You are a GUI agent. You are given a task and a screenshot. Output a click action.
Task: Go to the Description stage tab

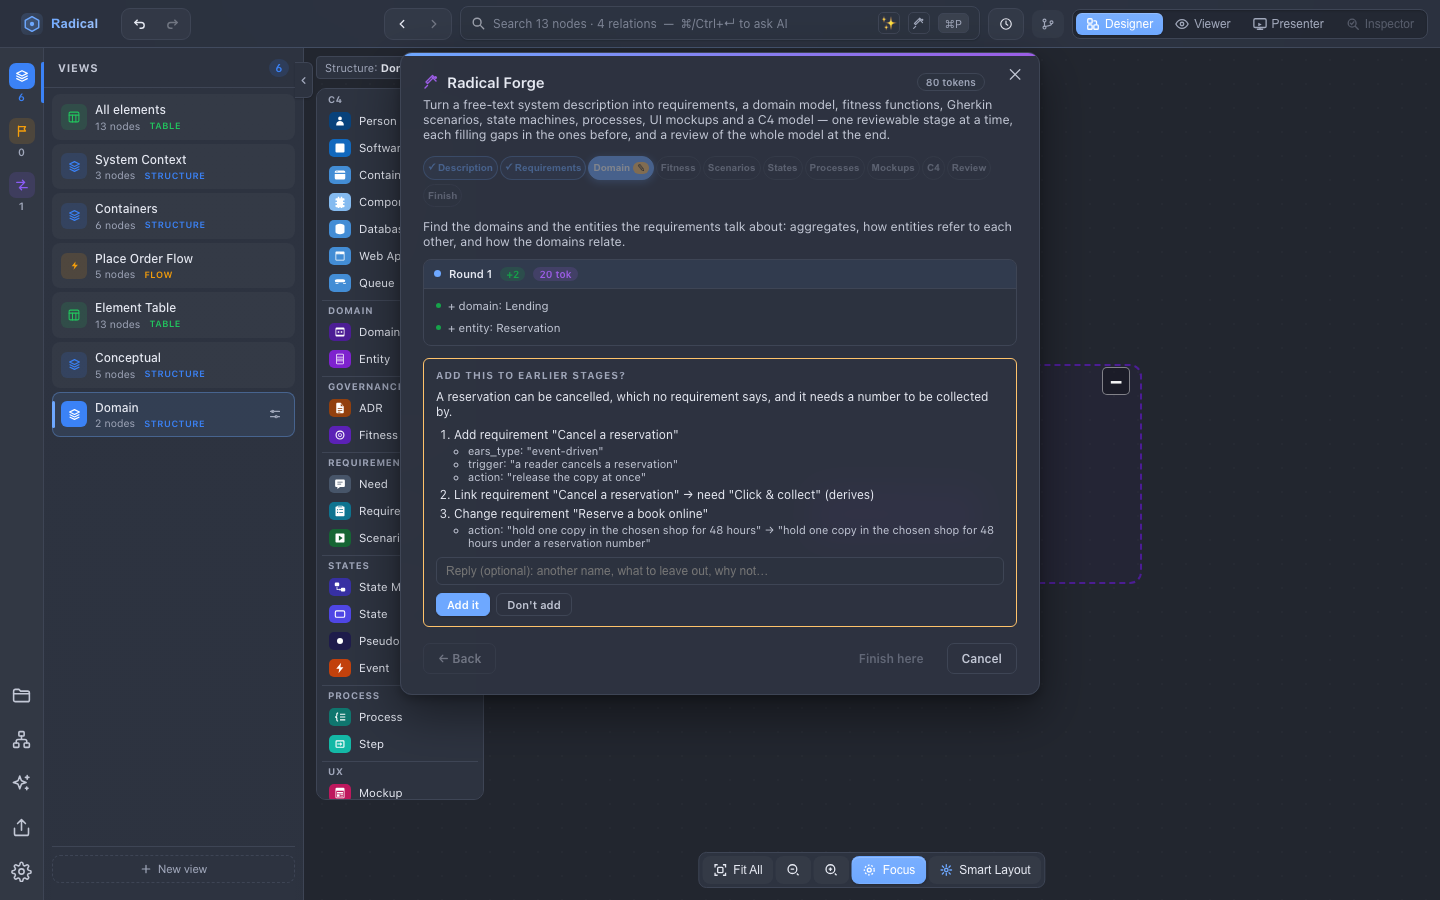[460, 168]
